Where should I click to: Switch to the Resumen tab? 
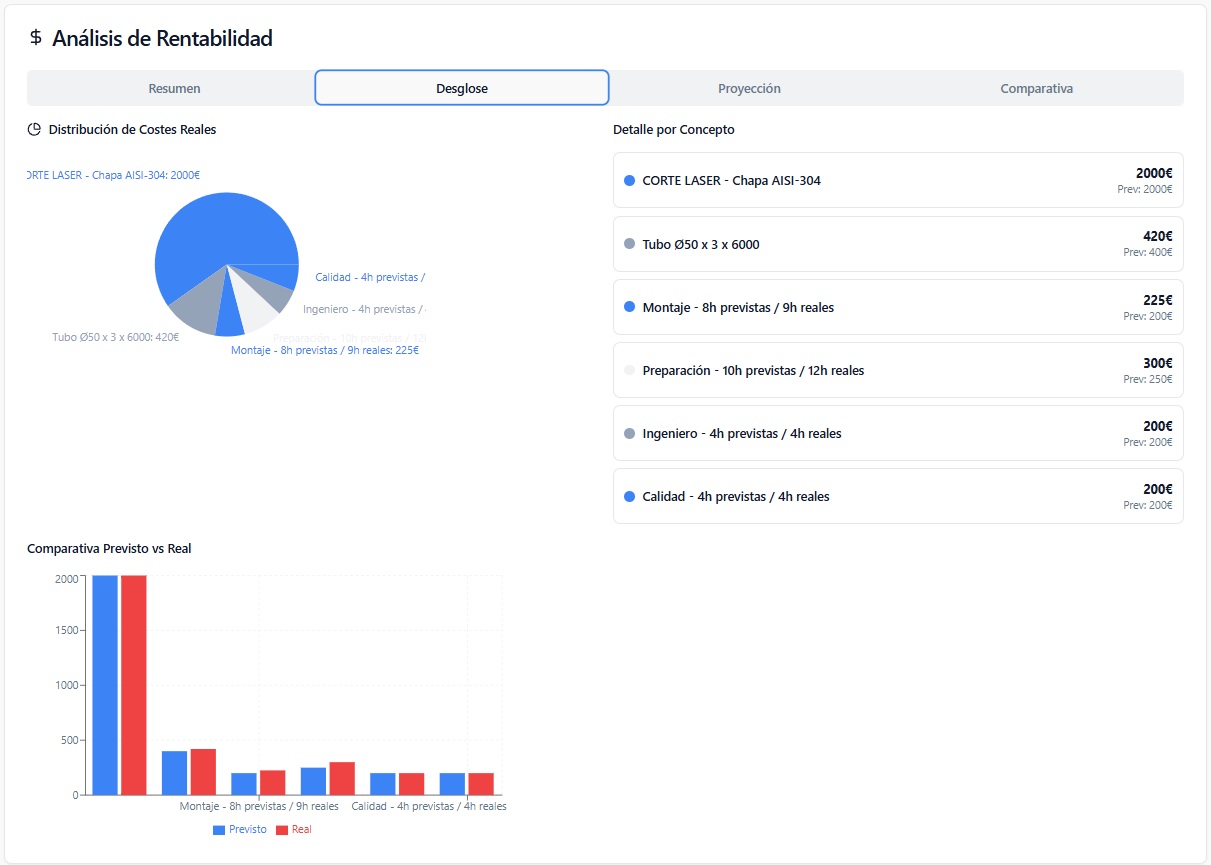point(174,88)
